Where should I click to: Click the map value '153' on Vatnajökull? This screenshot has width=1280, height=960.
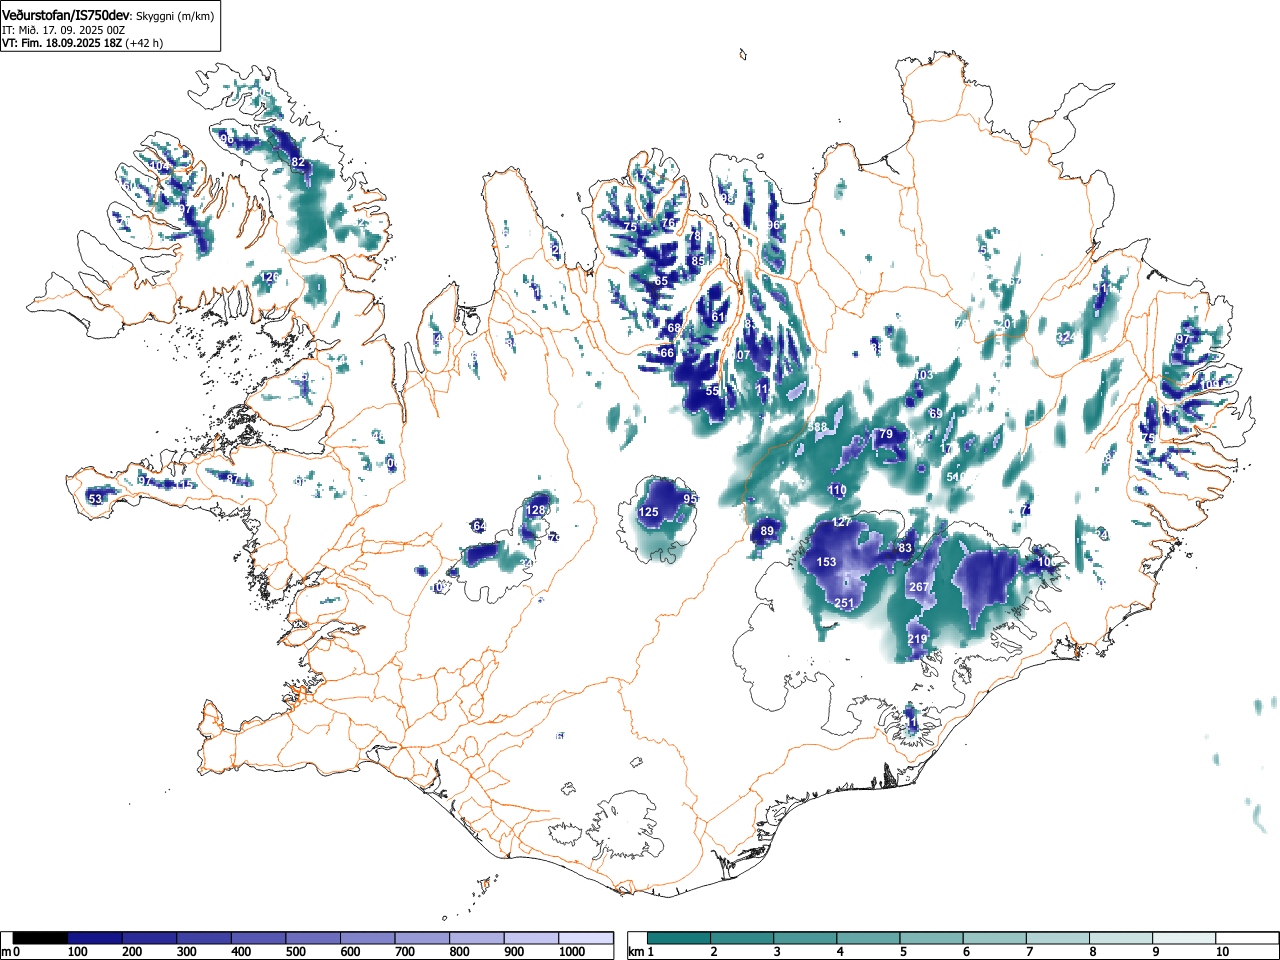pyautogui.click(x=826, y=562)
